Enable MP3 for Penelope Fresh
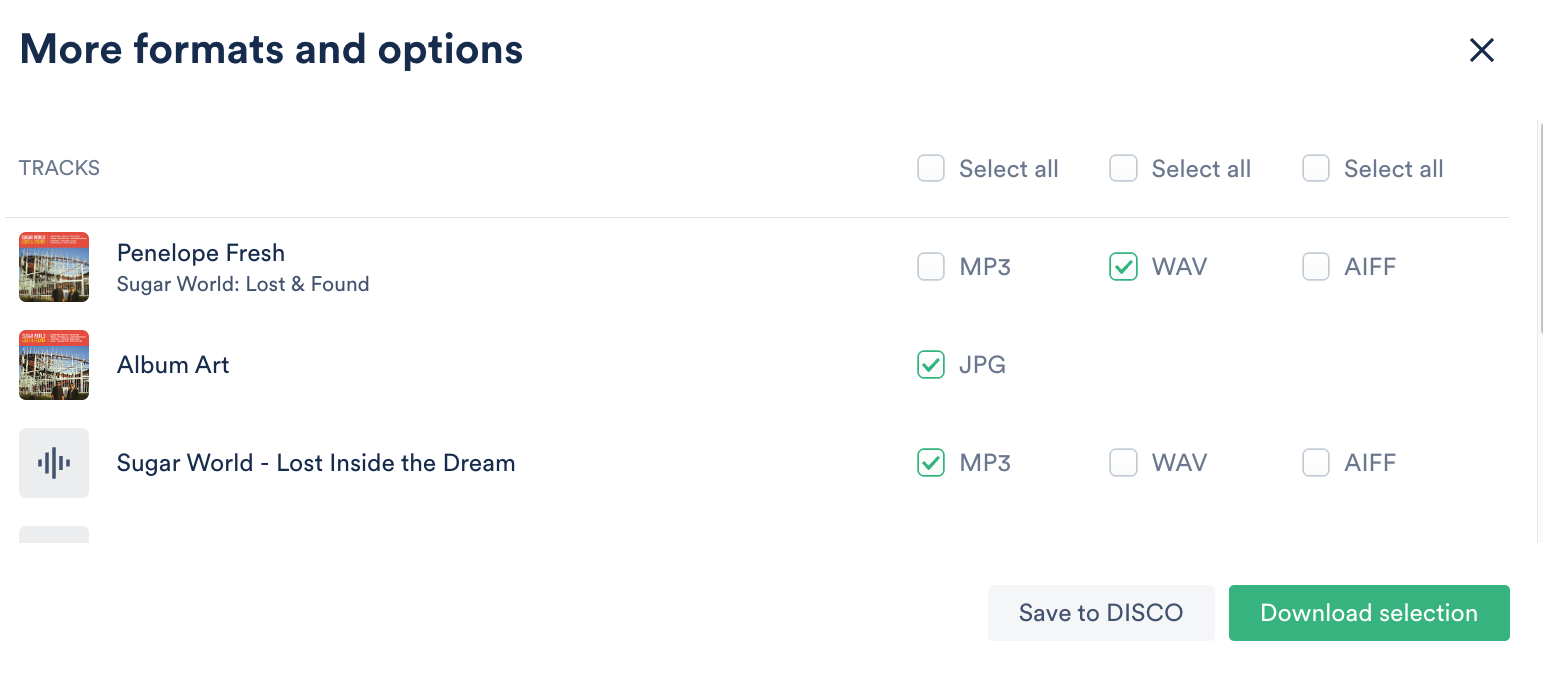The image size is (1543, 675). click(x=931, y=267)
